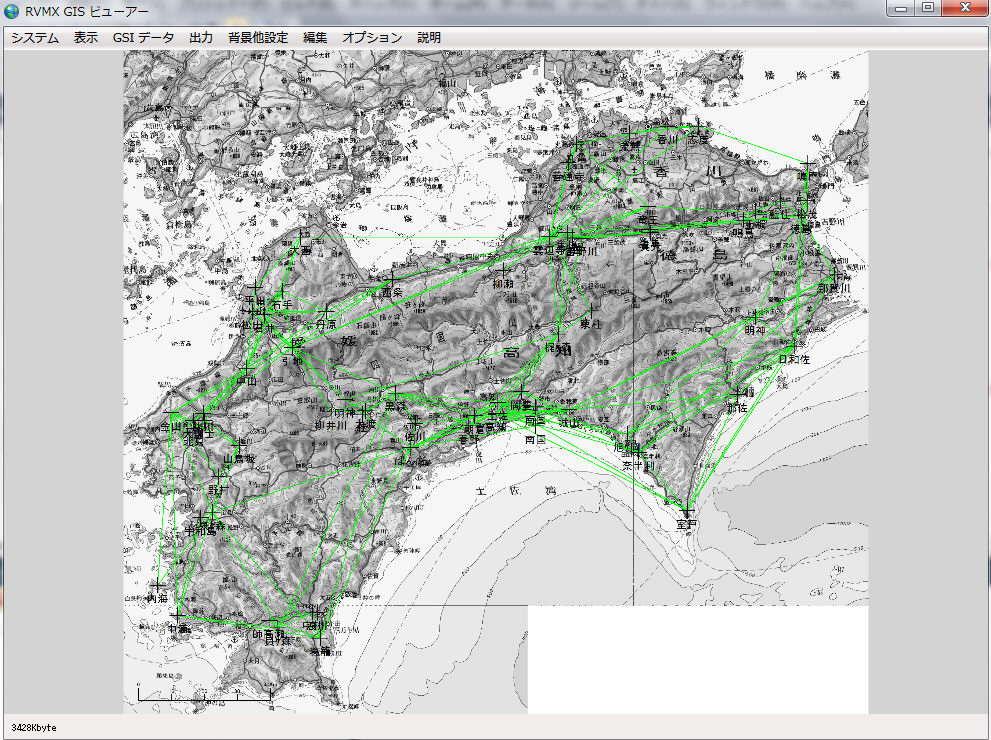
Task: Minimize the RVMX GIS viewer window
Action: point(903,9)
